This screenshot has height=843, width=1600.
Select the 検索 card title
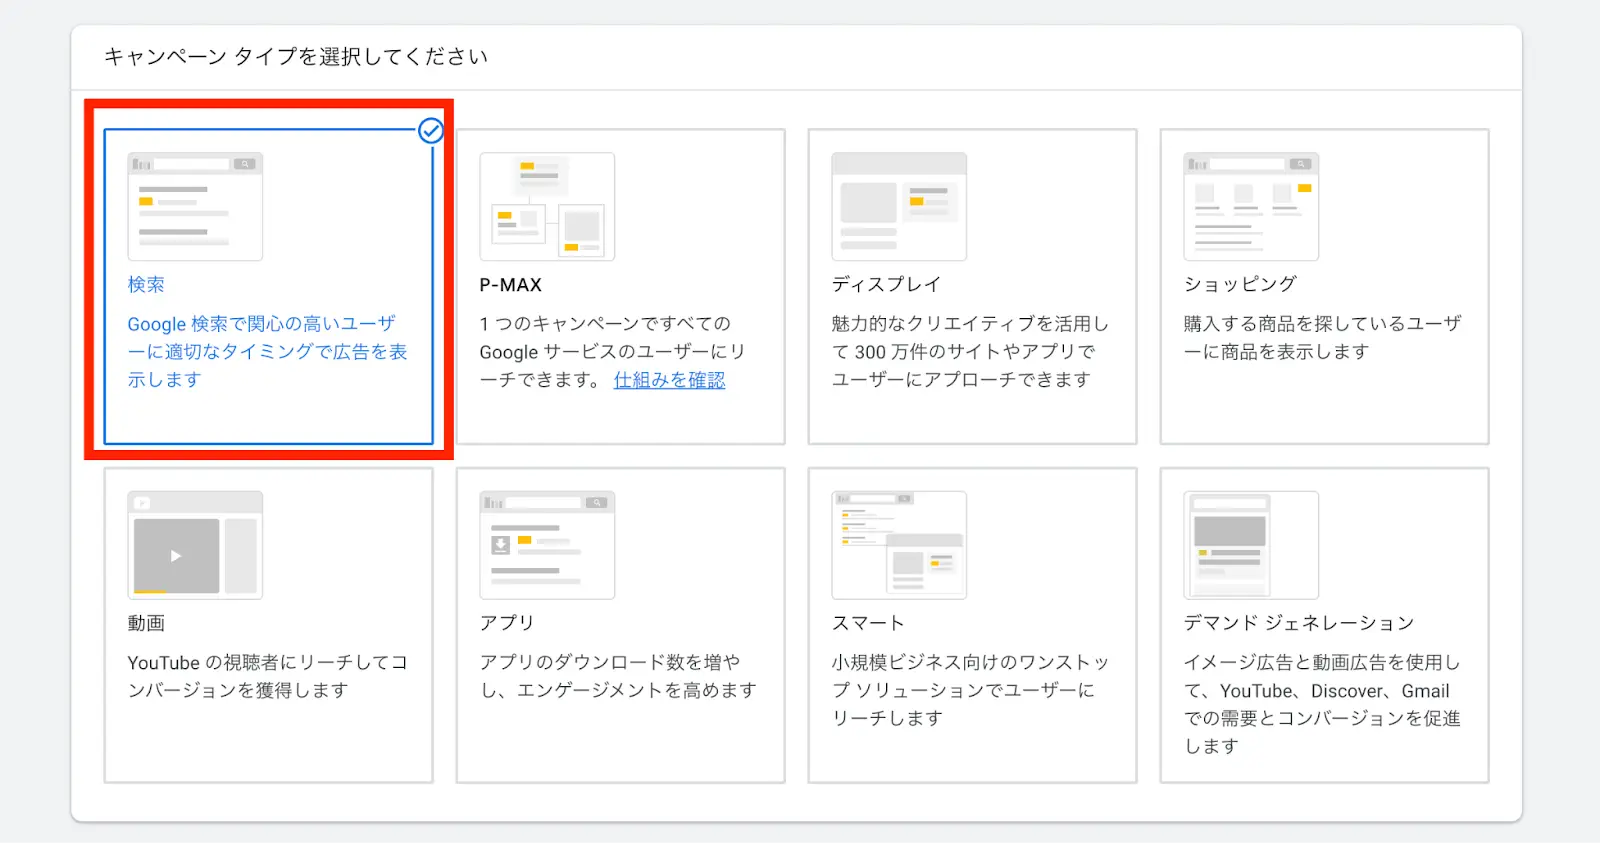pos(146,284)
